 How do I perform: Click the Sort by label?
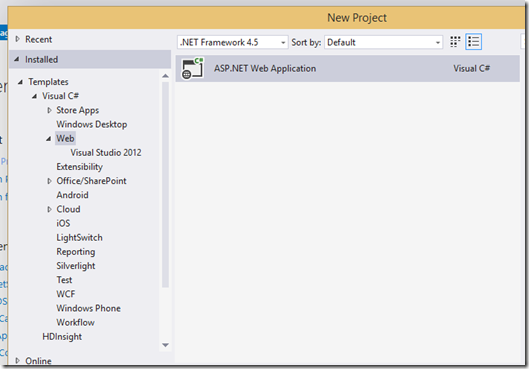tap(306, 42)
